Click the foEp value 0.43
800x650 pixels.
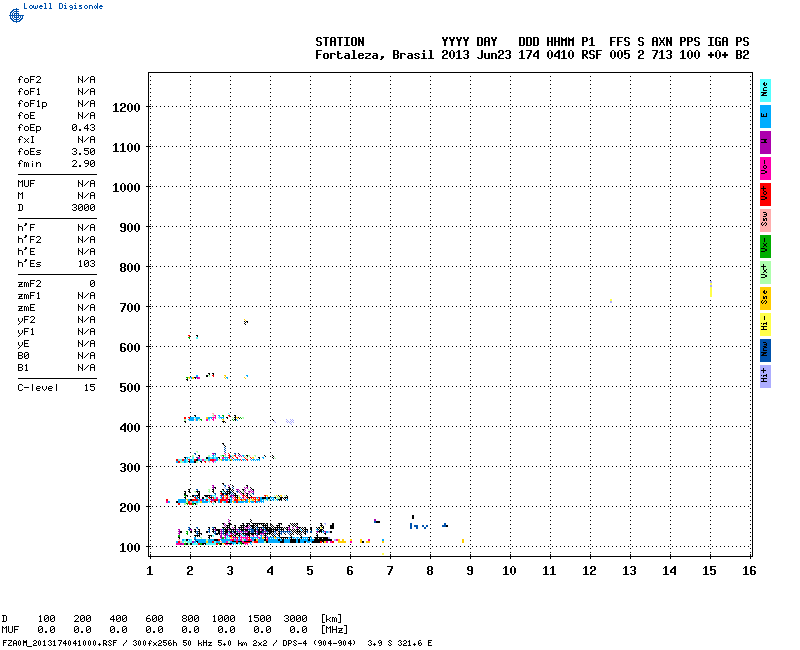click(x=84, y=128)
